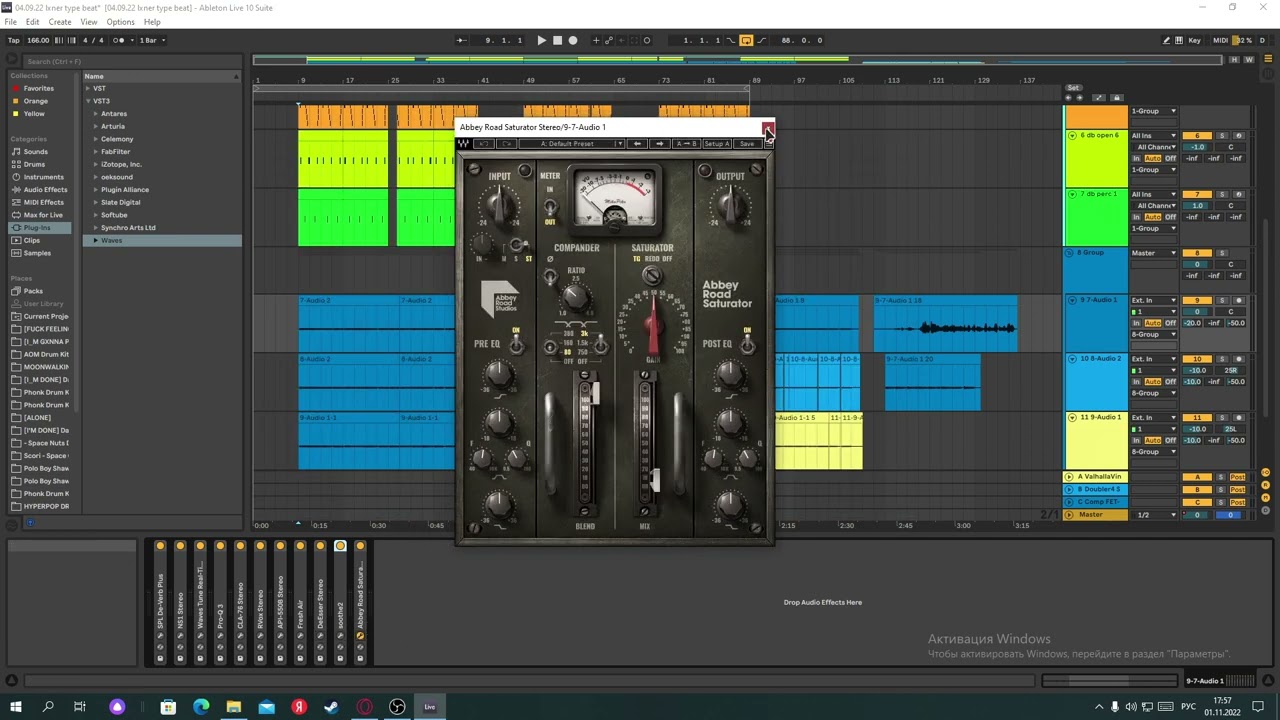This screenshot has width=1280, height=720.
Task: Expand the VST folder
Action: tap(88, 88)
